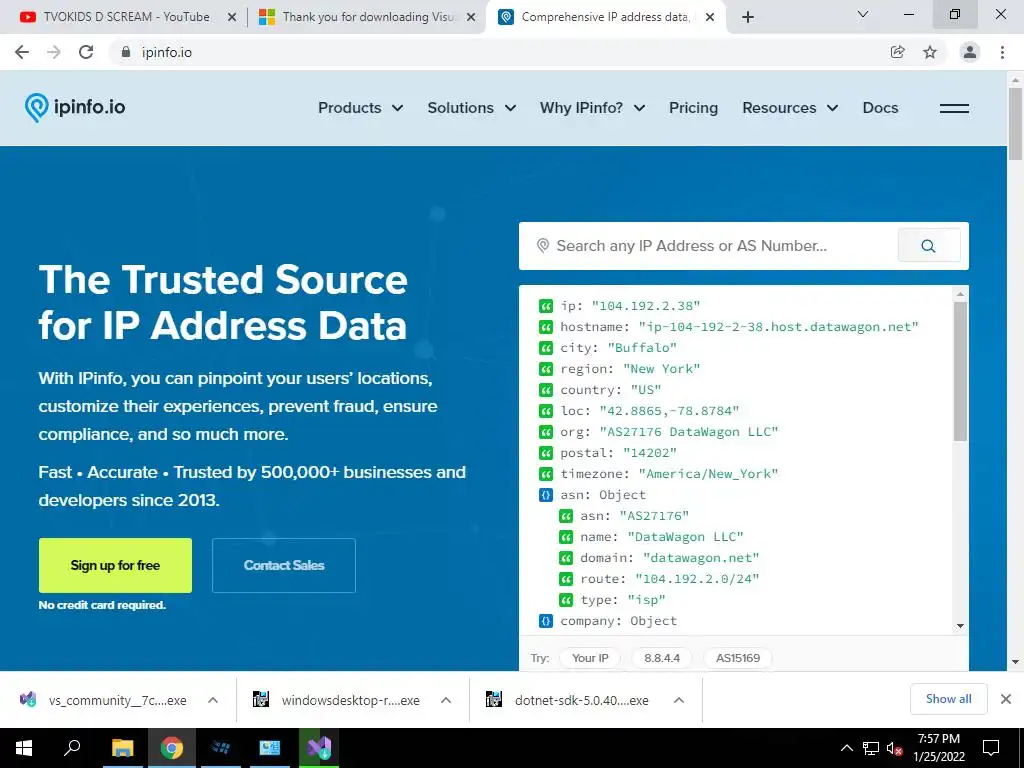Switch to Thank you for downloading Visual Studio tab

tap(366, 17)
